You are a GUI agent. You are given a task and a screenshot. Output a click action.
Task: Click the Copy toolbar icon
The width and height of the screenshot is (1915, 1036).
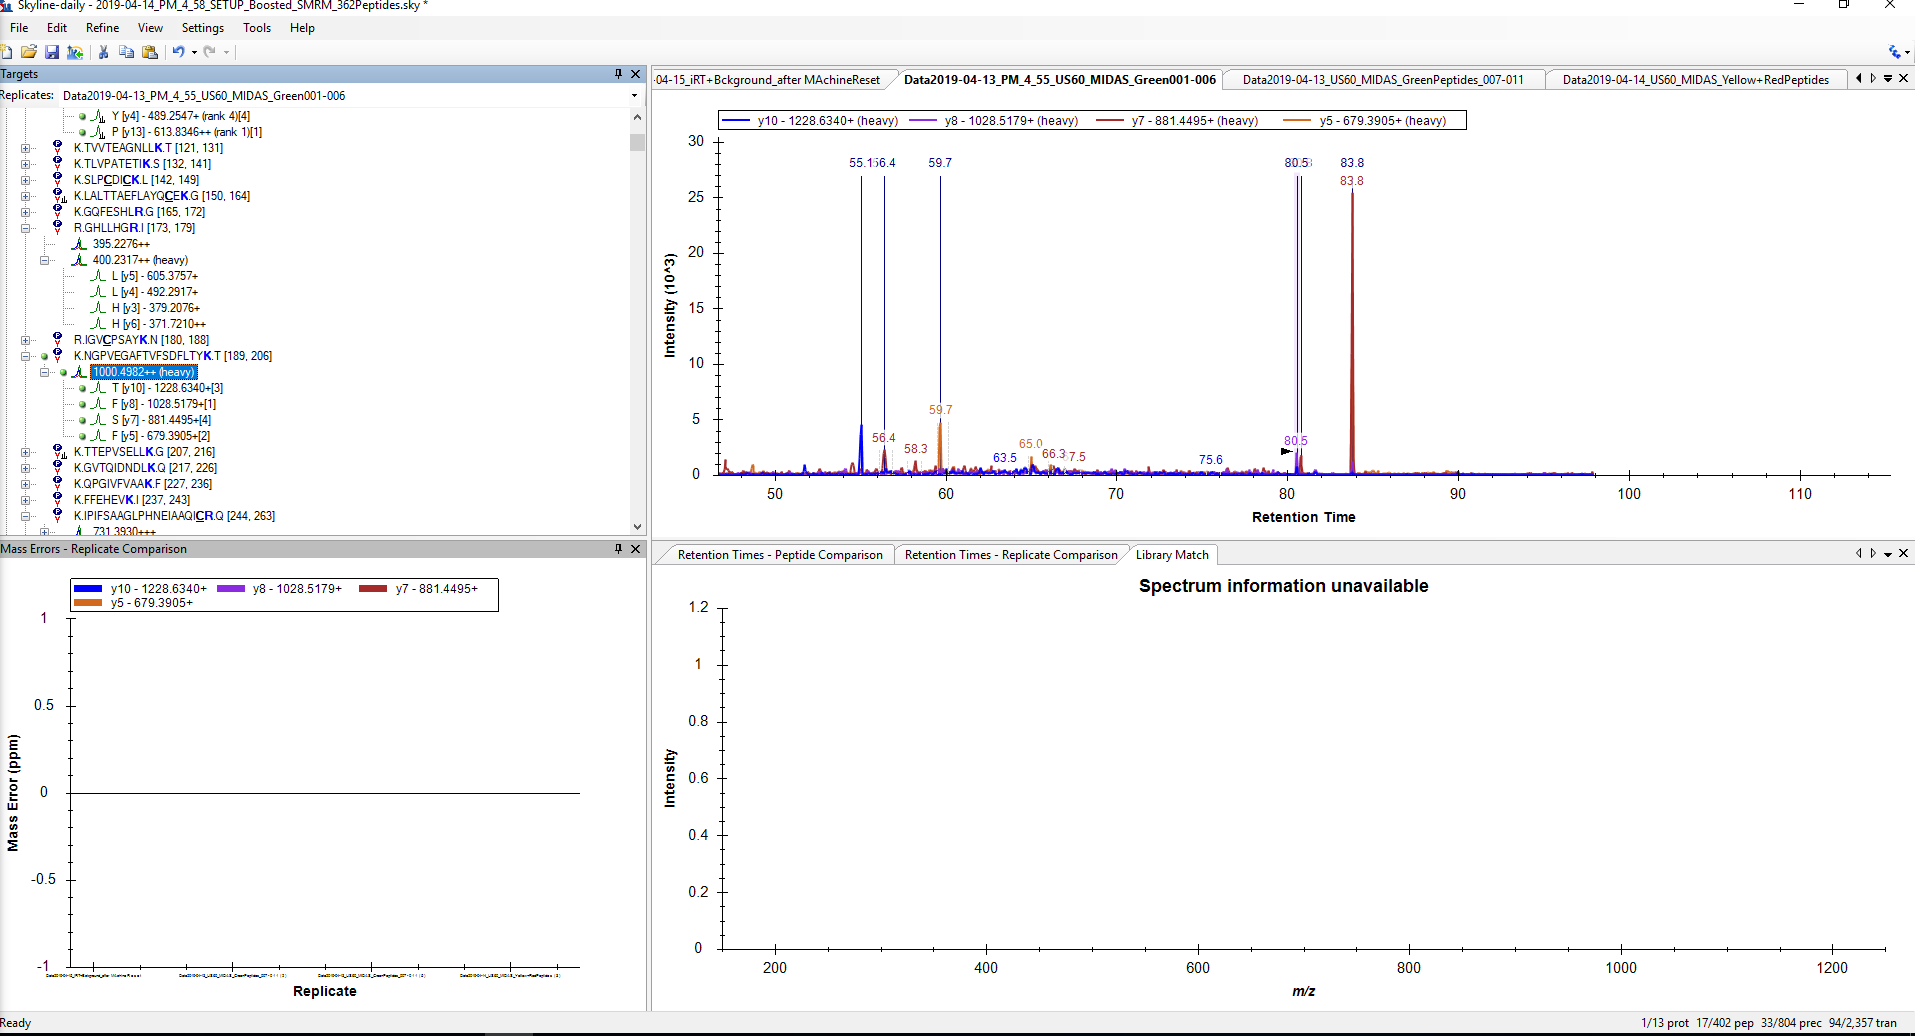tap(126, 52)
